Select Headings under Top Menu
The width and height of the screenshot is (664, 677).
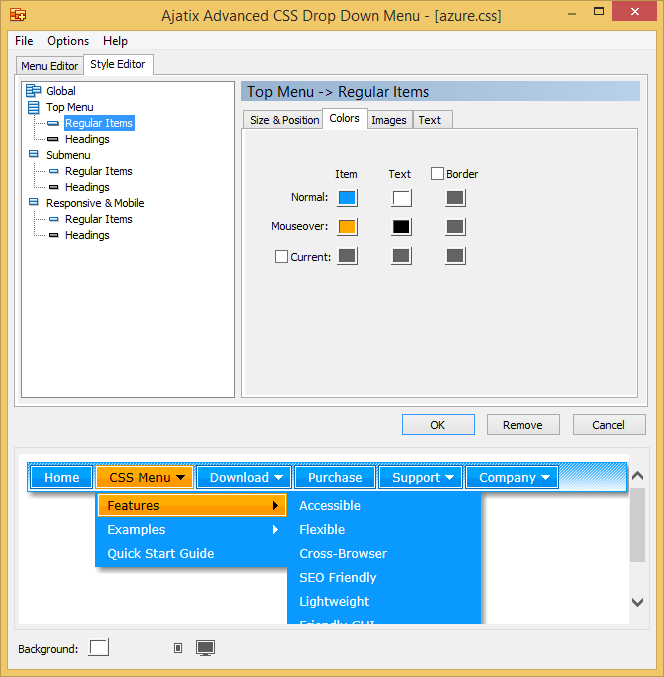[x=87, y=139]
